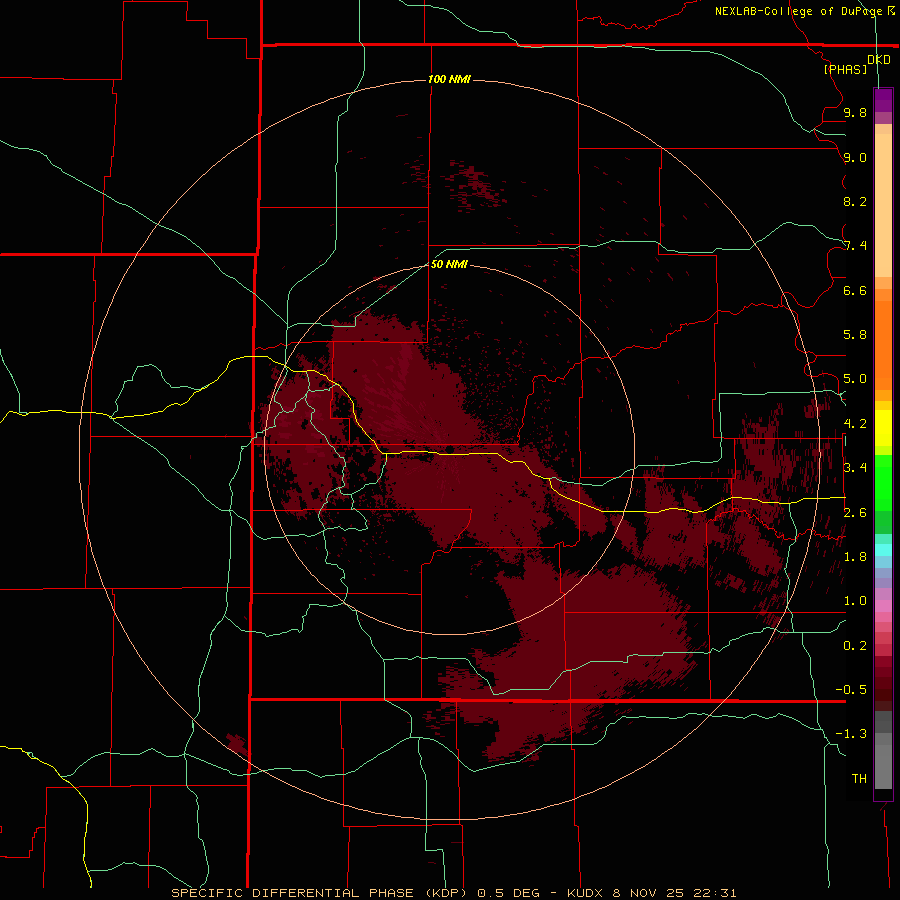Pick the purple top segment of color bar
This screenshot has height=900, width=900.
[883, 100]
